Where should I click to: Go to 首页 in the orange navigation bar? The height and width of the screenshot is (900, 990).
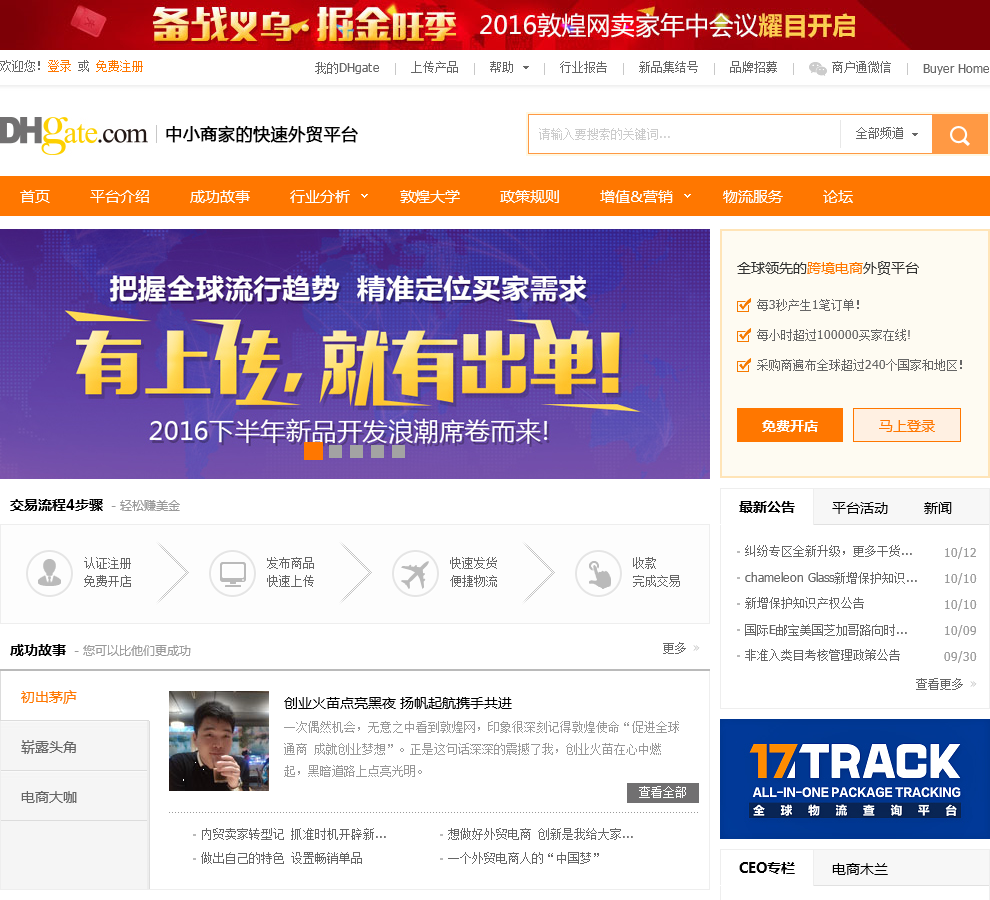click(35, 196)
